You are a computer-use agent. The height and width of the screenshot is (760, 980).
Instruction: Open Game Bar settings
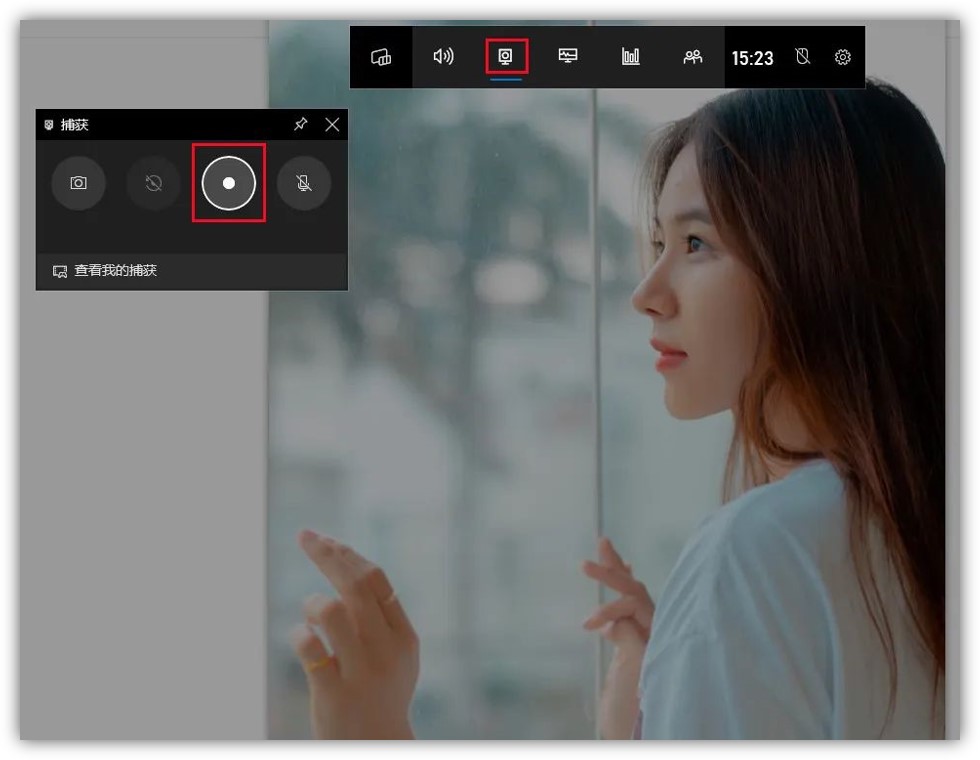(x=842, y=57)
